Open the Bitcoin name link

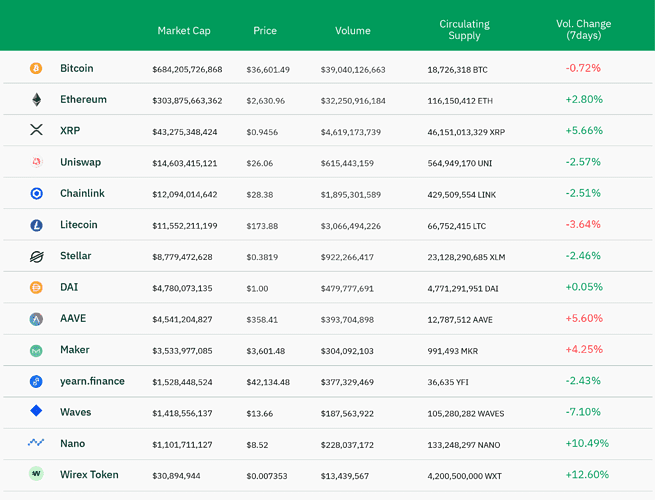click(x=76, y=68)
